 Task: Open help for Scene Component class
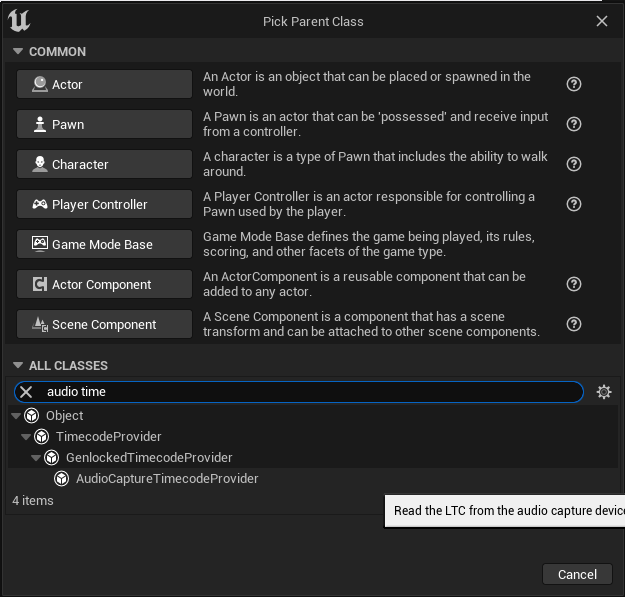click(x=574, y=324)
